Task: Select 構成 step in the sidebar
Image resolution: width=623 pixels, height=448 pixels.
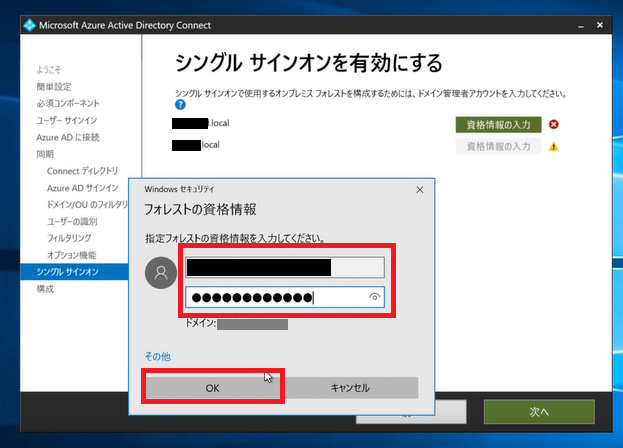Action: pyautogui.click(x=45, y=289)
